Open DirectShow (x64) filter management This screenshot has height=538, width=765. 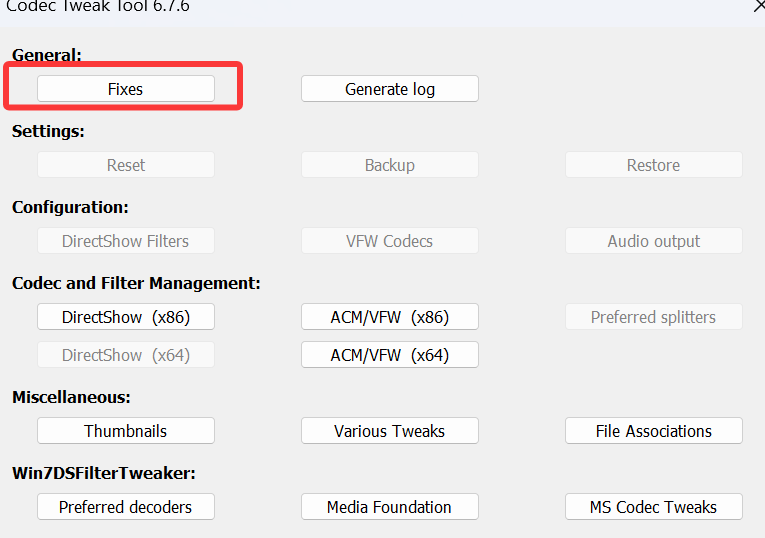coord(126,355)
